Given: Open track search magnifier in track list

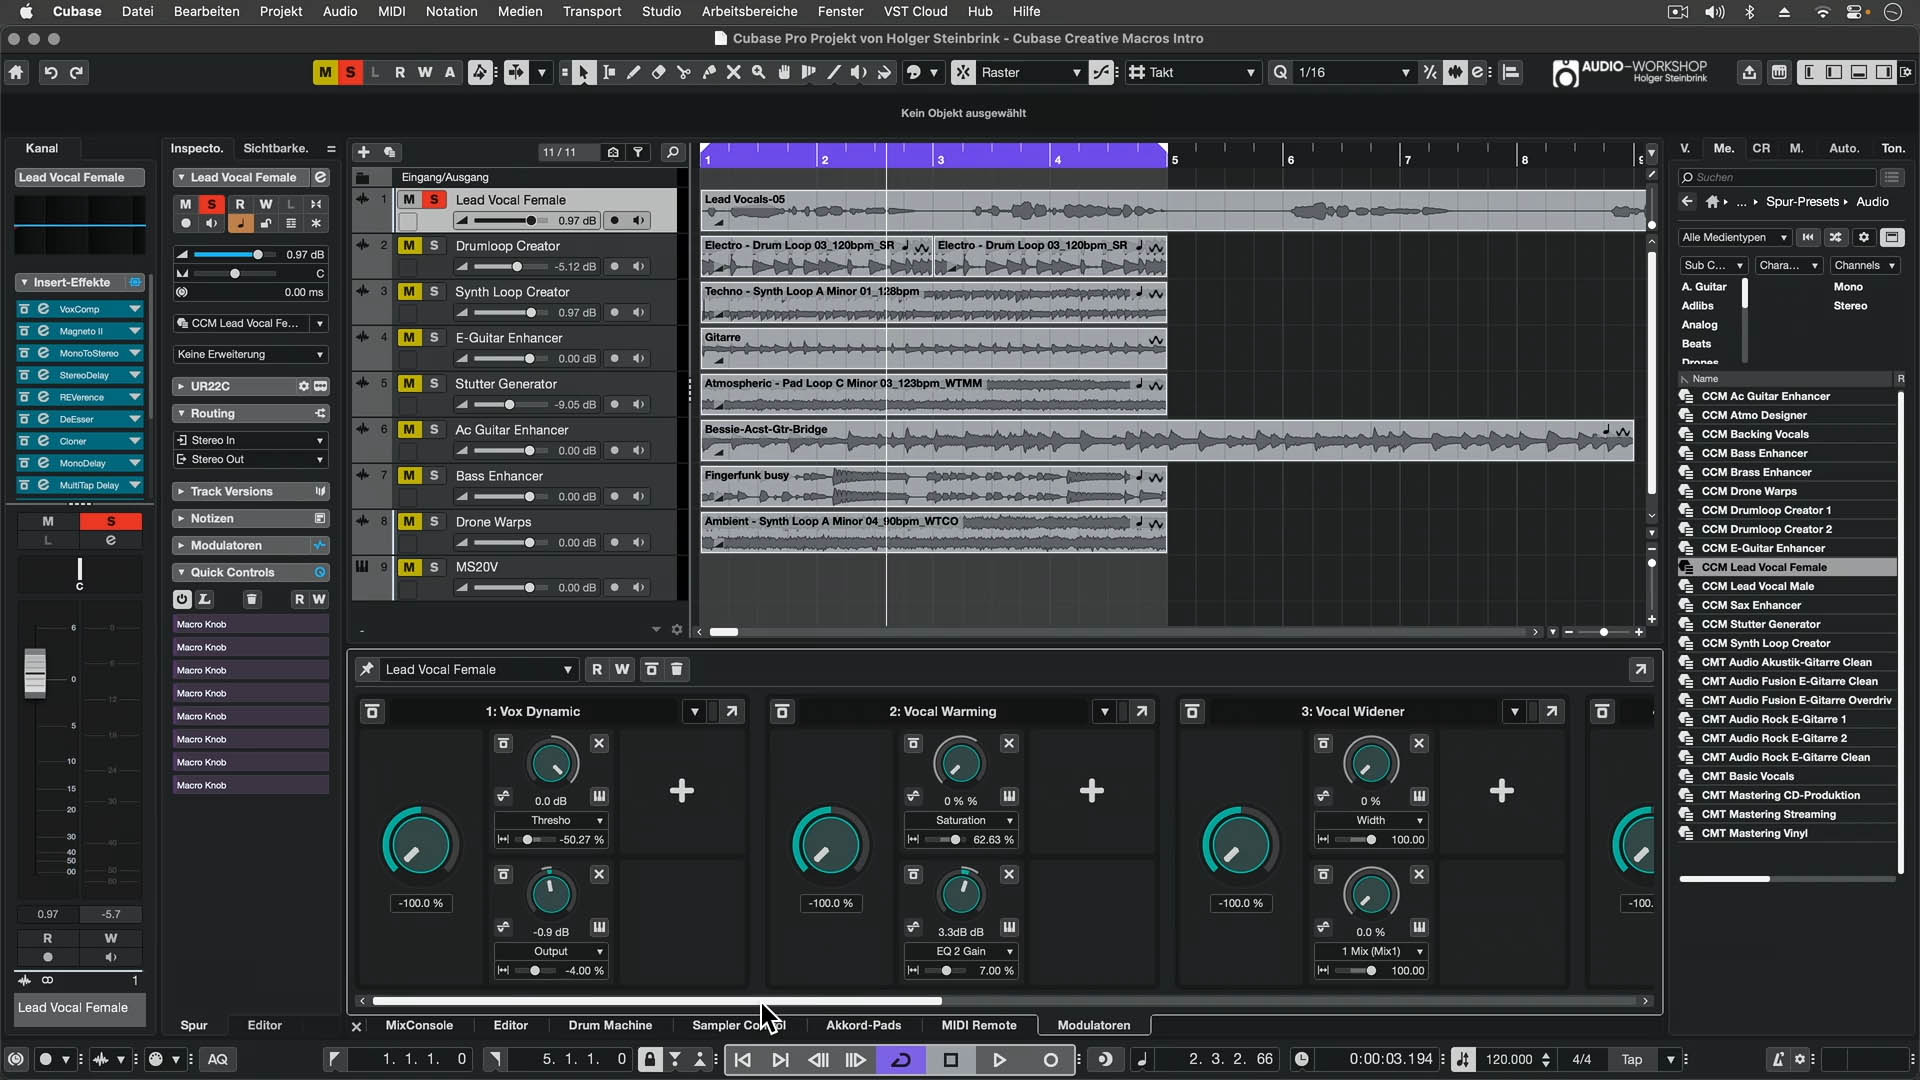Looking at the screenshot, I should [673, 152].
